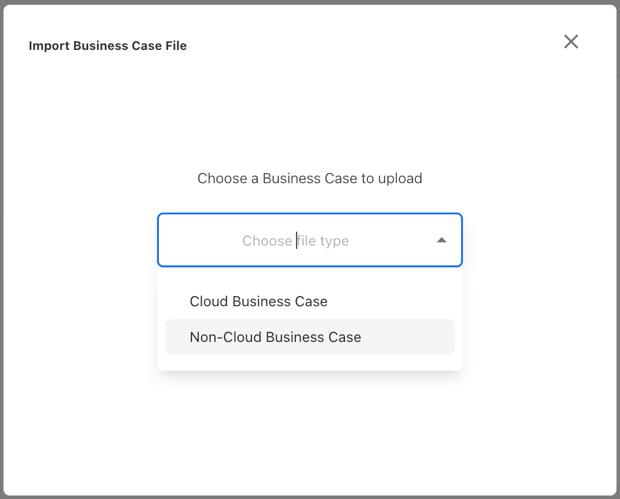
Task: Click the Import Business Case File title
Action: (107, 45)
